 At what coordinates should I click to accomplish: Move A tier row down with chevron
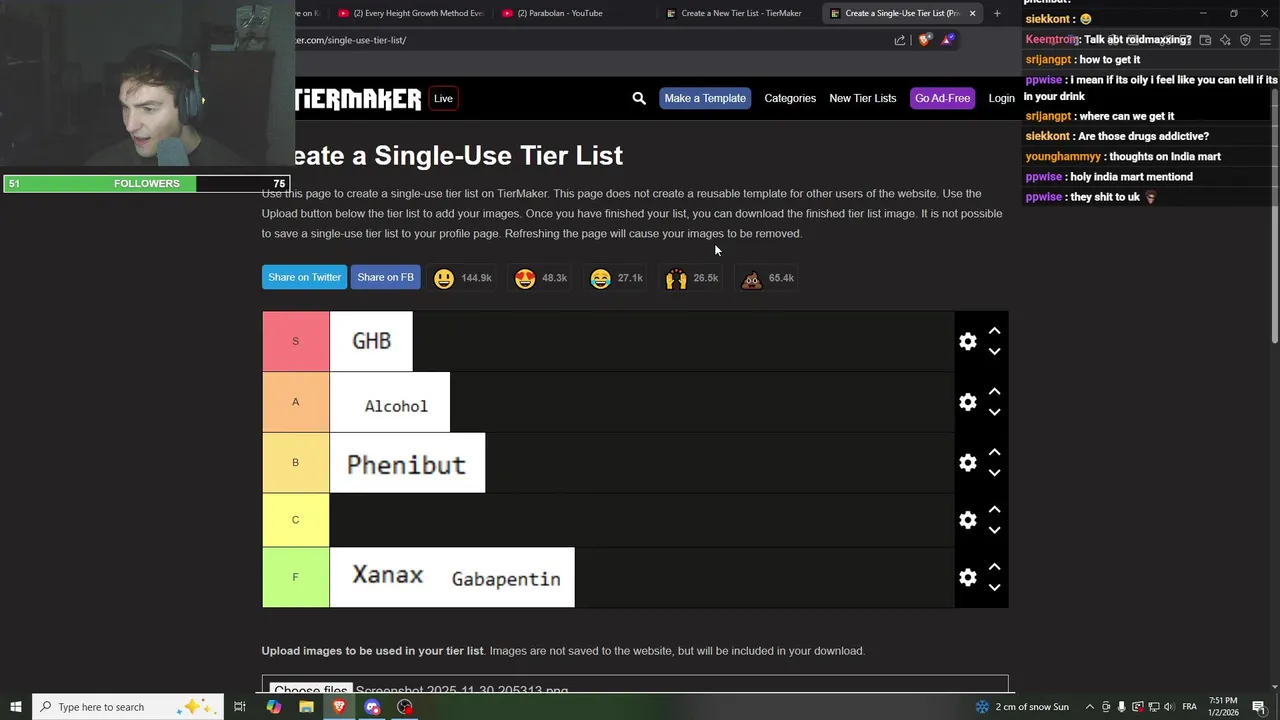pyautogui.click(x=994, y=412)
